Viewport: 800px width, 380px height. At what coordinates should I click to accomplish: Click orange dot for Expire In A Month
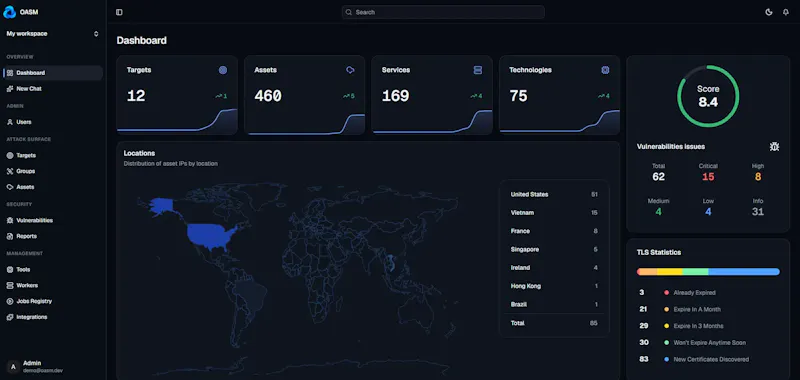point(666,310)
